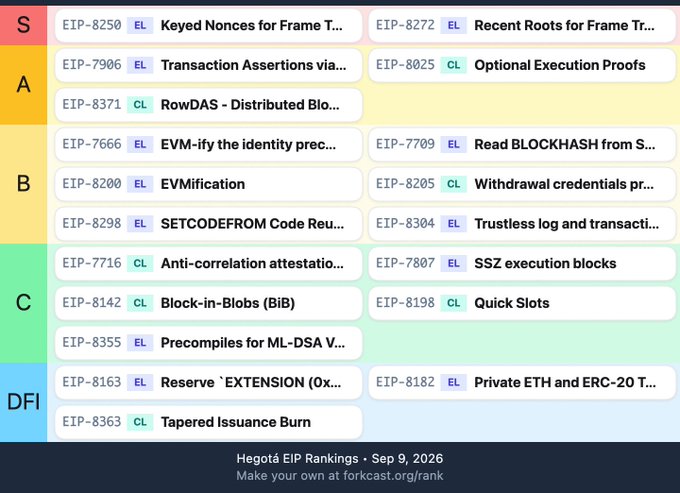Click the EIP-8163 number text
Viewport: 680px width, 493px height.
coord(92,382)
